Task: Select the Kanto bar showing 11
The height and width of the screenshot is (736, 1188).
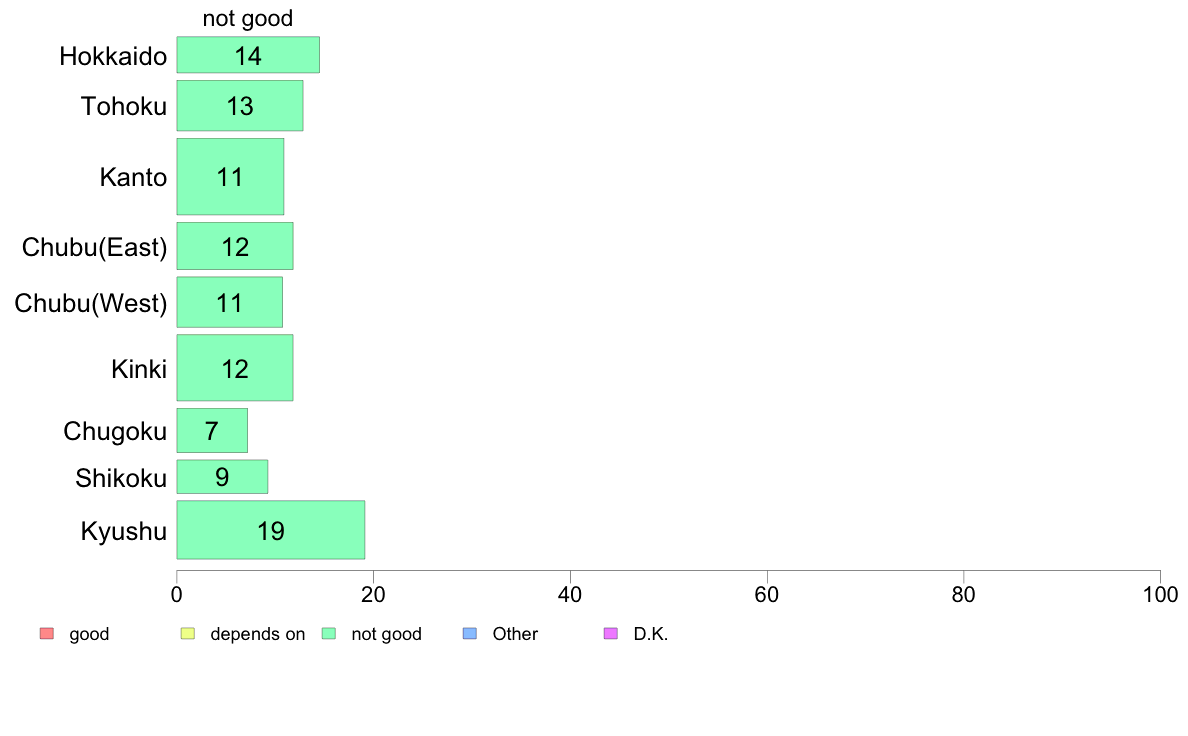Action: pos(230,177)
